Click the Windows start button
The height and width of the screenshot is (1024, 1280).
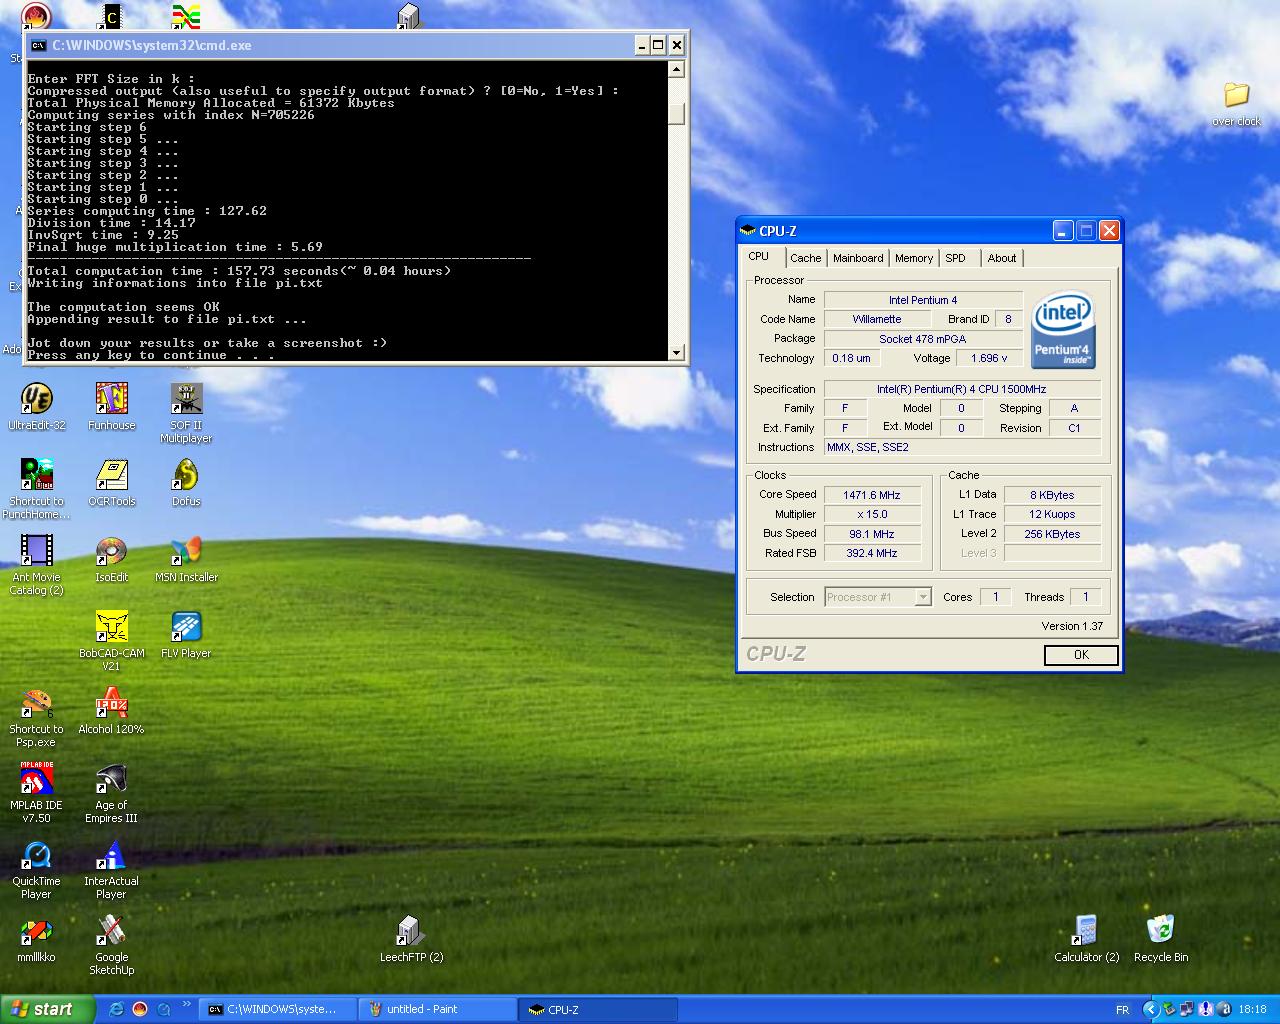[x=48, y=1009]
